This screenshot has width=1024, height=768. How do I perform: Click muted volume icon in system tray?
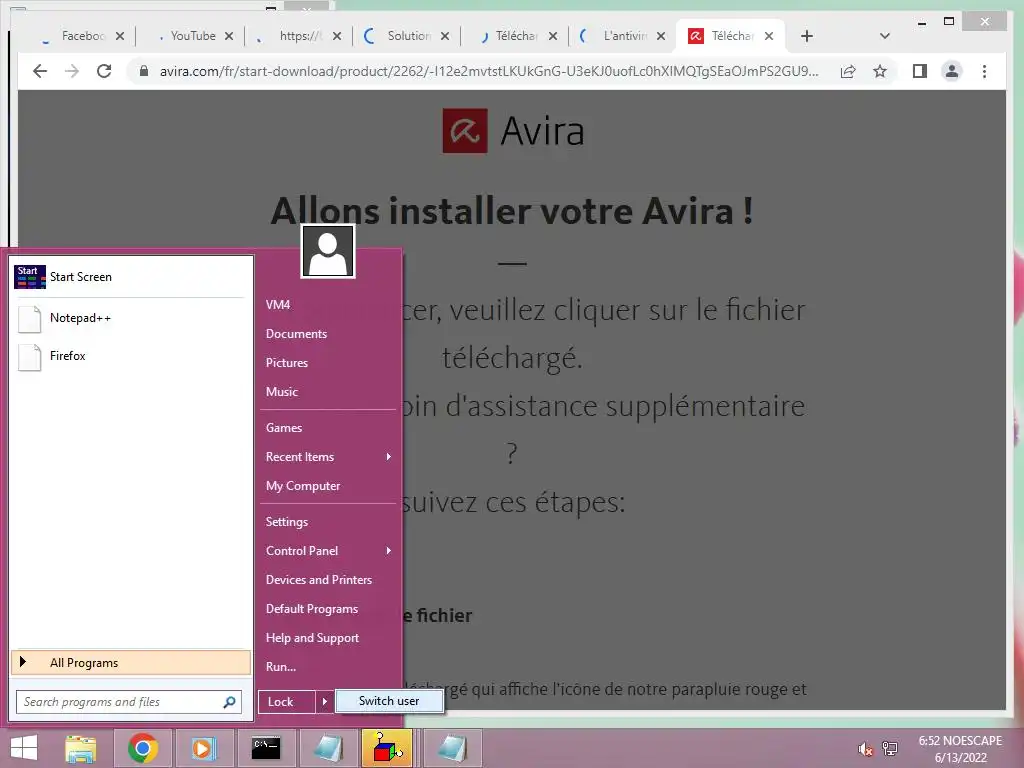point(866,750)
